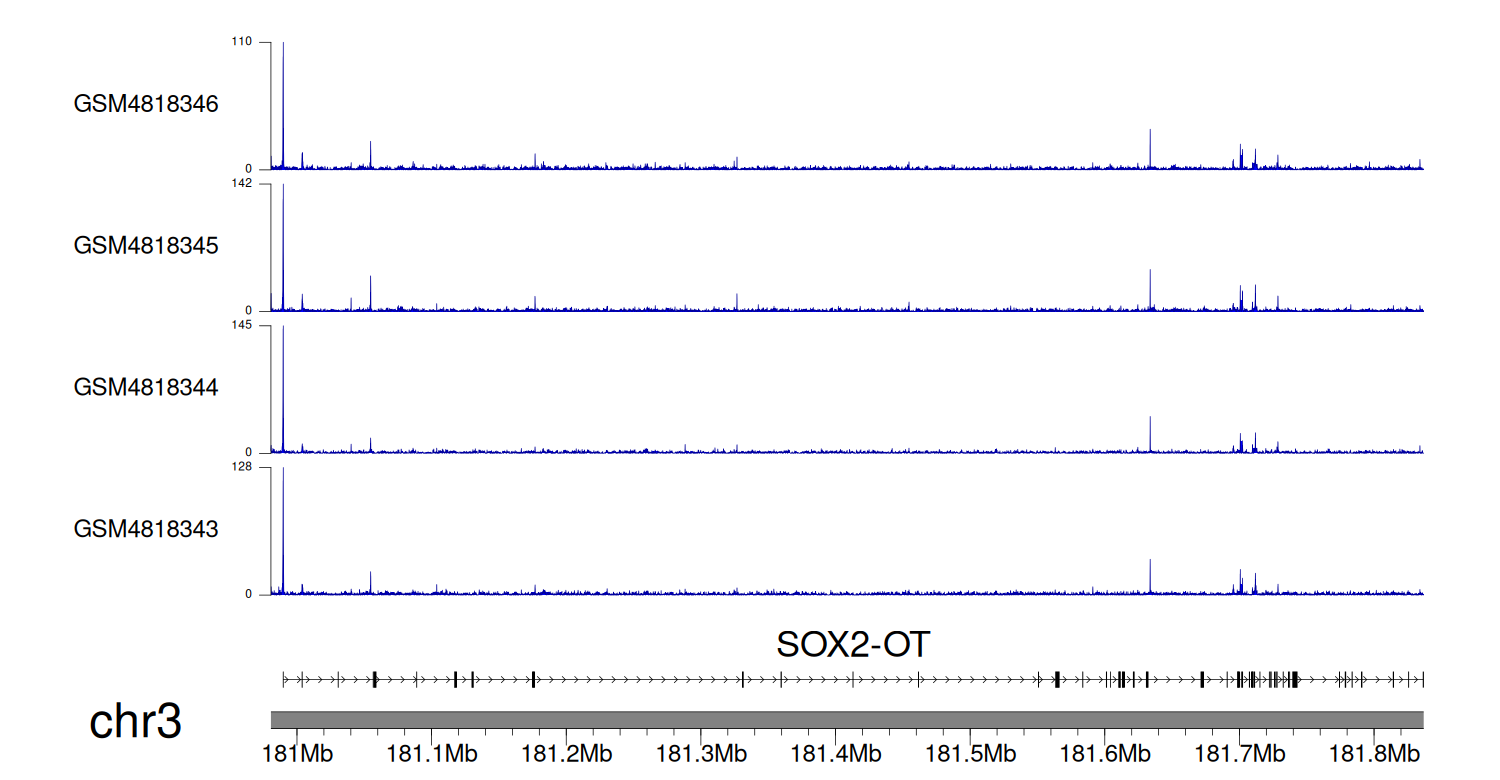Viewport: 1500px width, 780px height.
Task: Click the gray chromosome ideogram bar
Action: tap(846, 720)
